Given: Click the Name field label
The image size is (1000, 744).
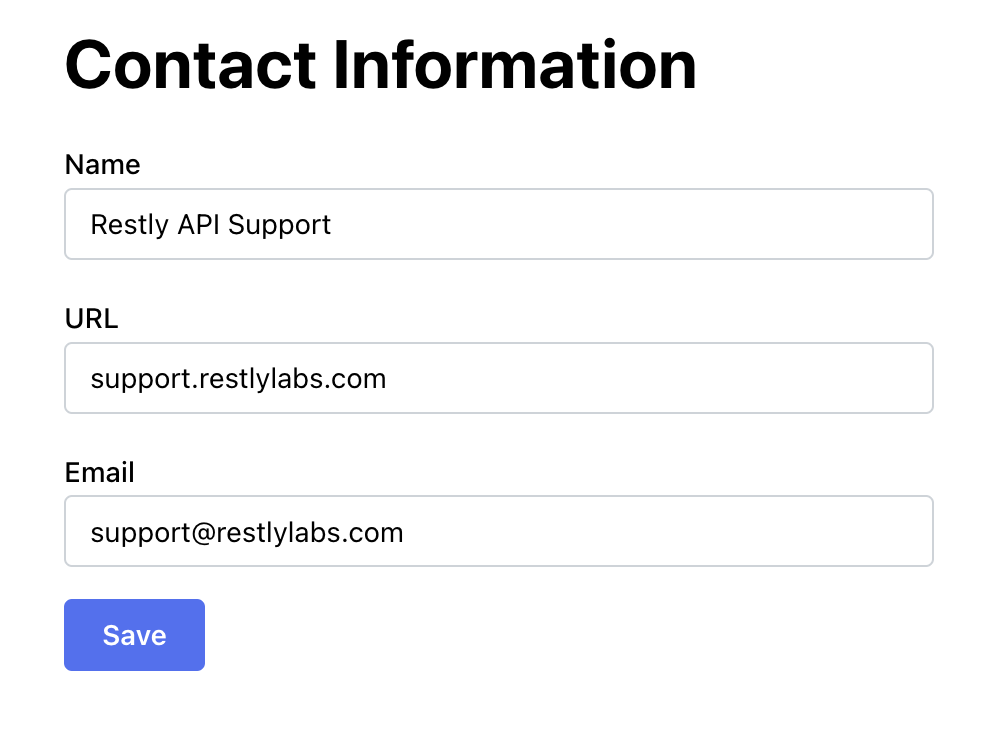Looking at the screenshot, I should point(103,164).
